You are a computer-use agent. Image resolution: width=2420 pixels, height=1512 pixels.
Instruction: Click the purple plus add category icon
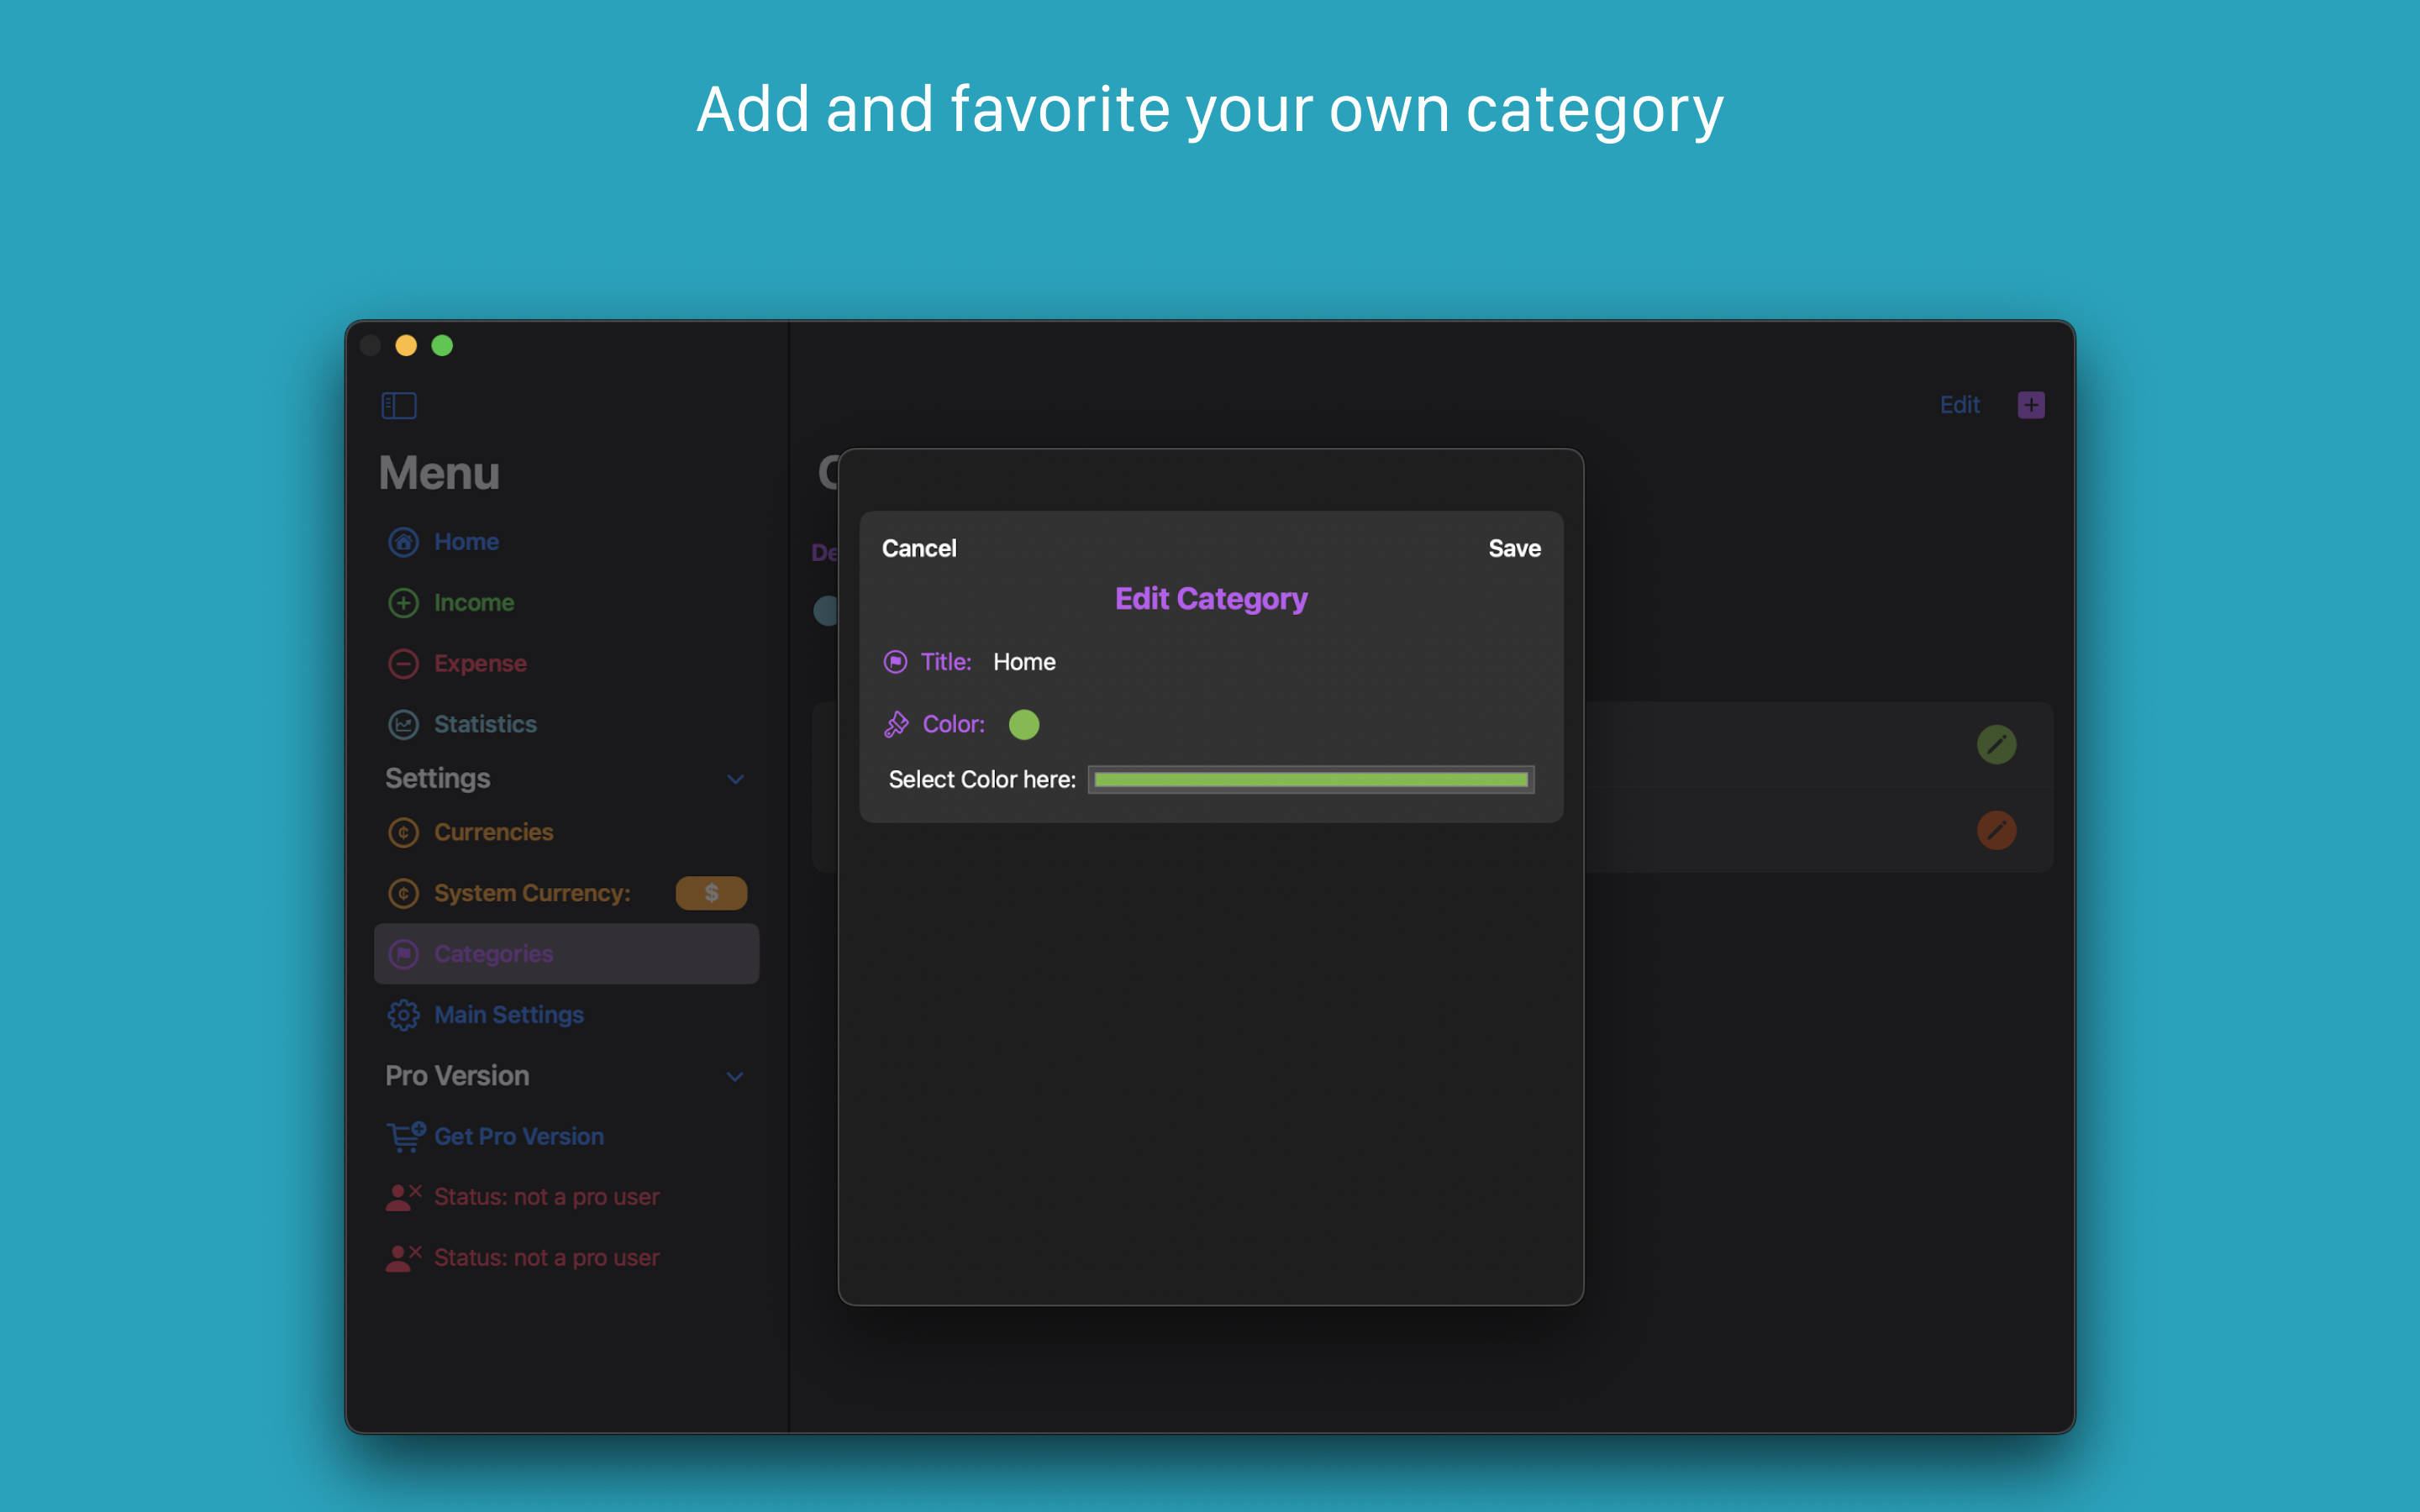click(2031, 405)
